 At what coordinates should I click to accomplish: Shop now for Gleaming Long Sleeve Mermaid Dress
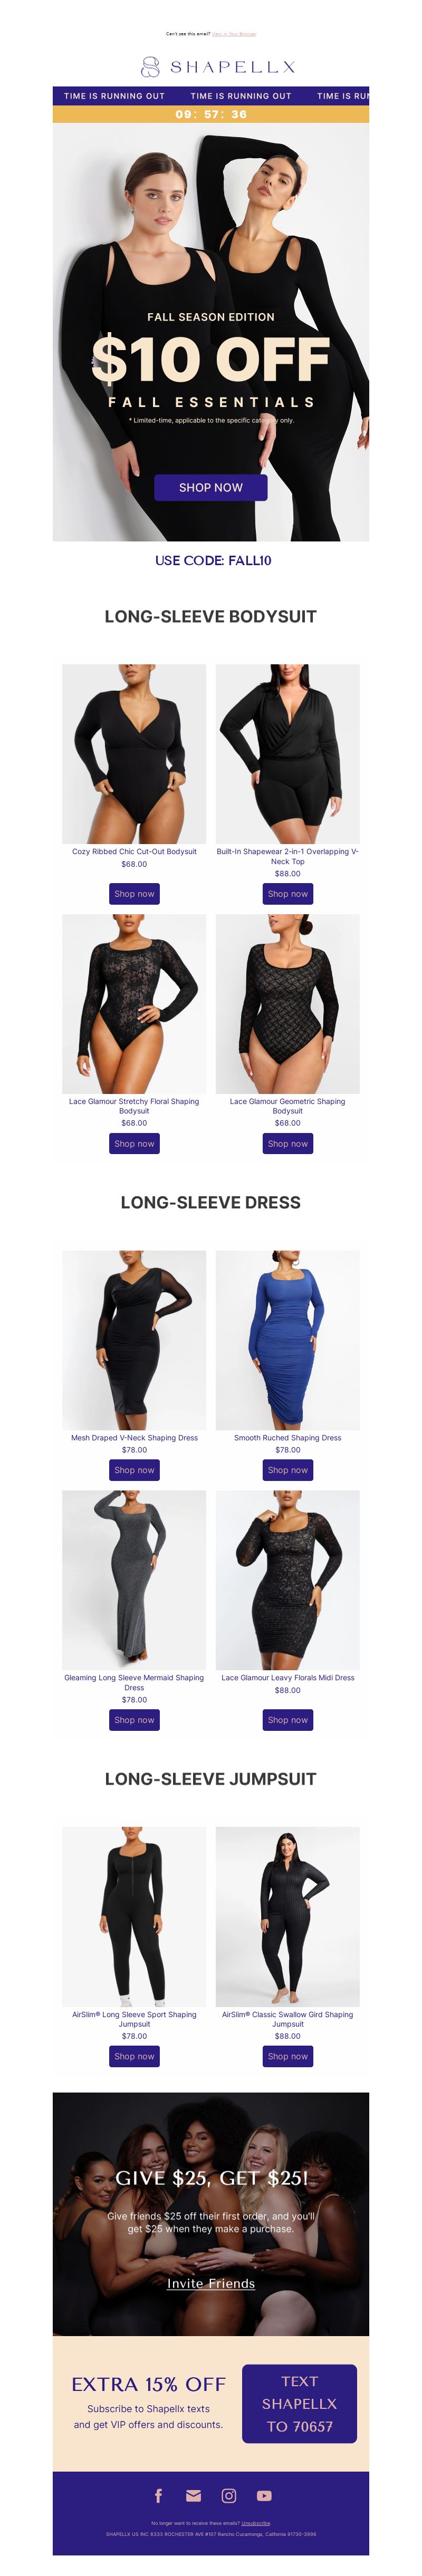pos(134,1720)
